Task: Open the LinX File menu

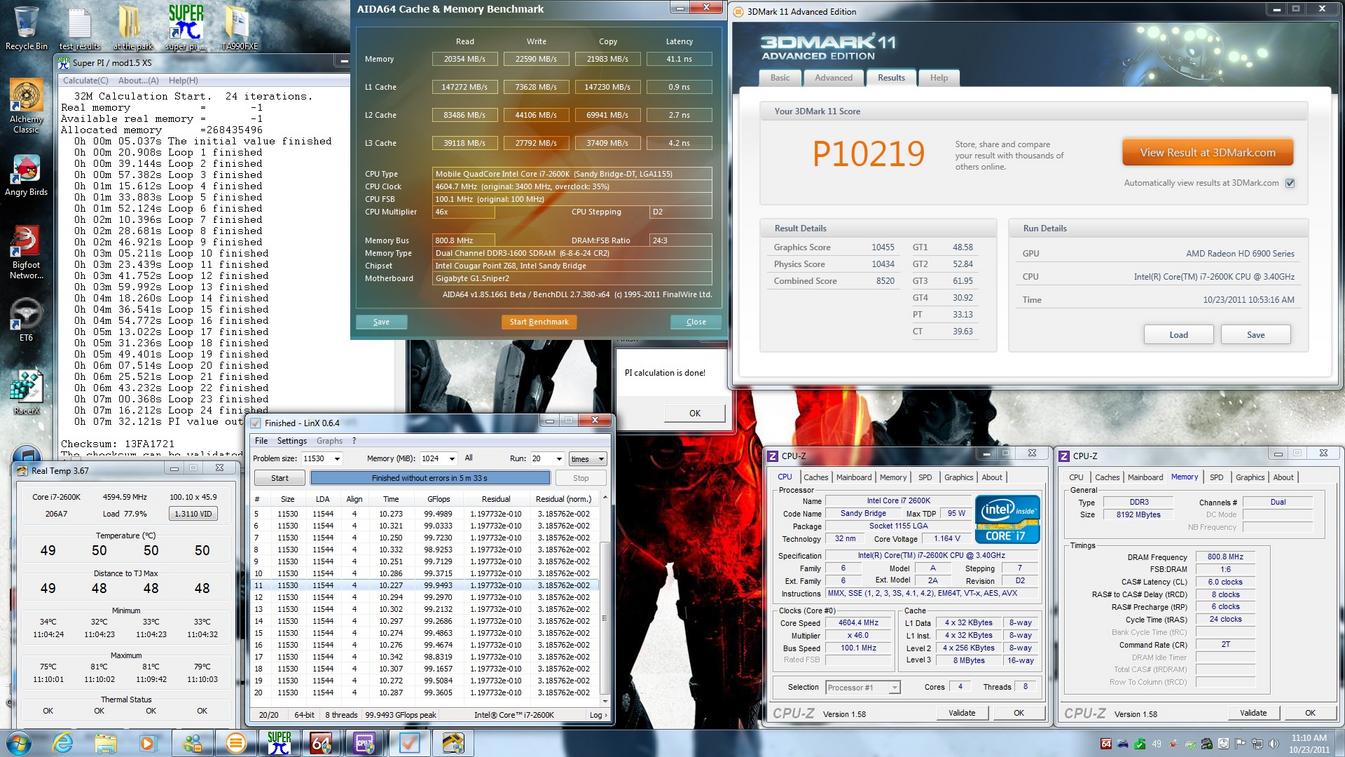Action: [261, 441]
